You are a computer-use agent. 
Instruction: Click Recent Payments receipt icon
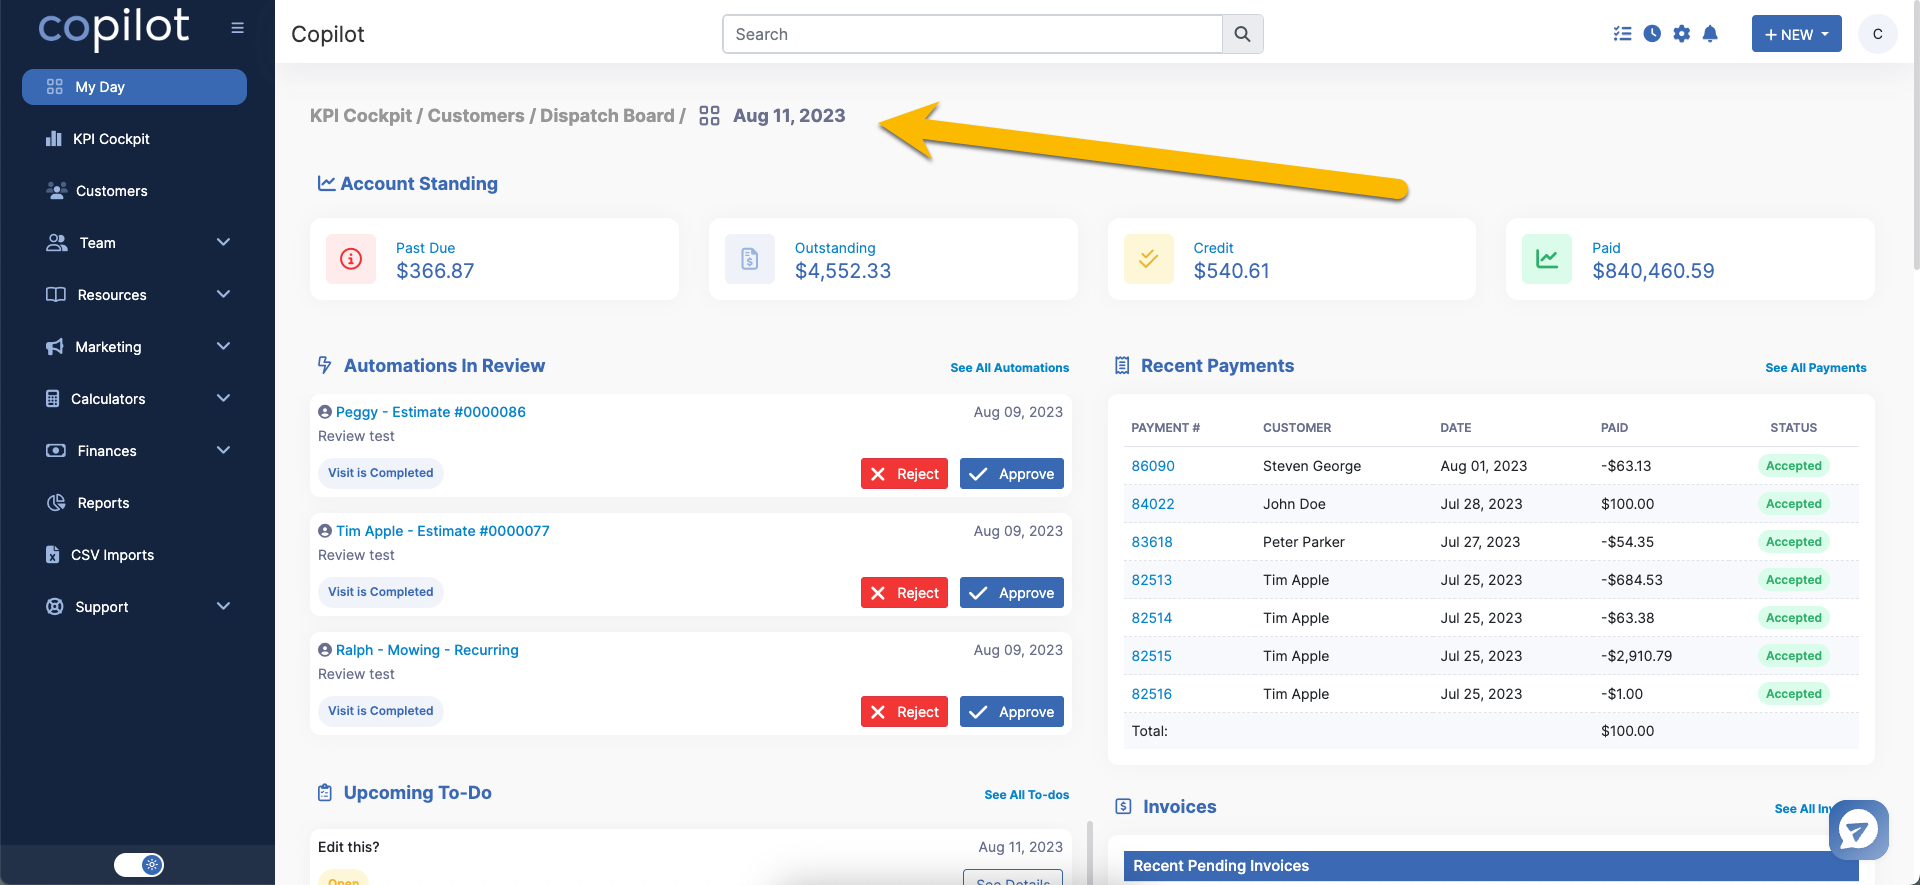pos(1122,366)
